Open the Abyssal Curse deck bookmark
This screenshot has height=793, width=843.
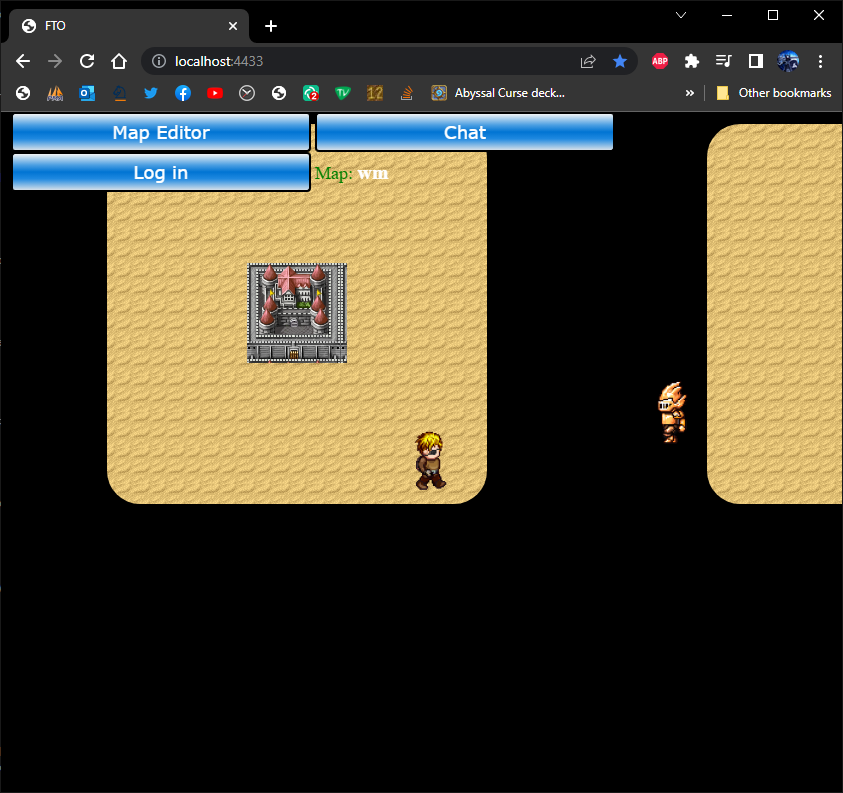pyautogui.click(x=498, y=93)
